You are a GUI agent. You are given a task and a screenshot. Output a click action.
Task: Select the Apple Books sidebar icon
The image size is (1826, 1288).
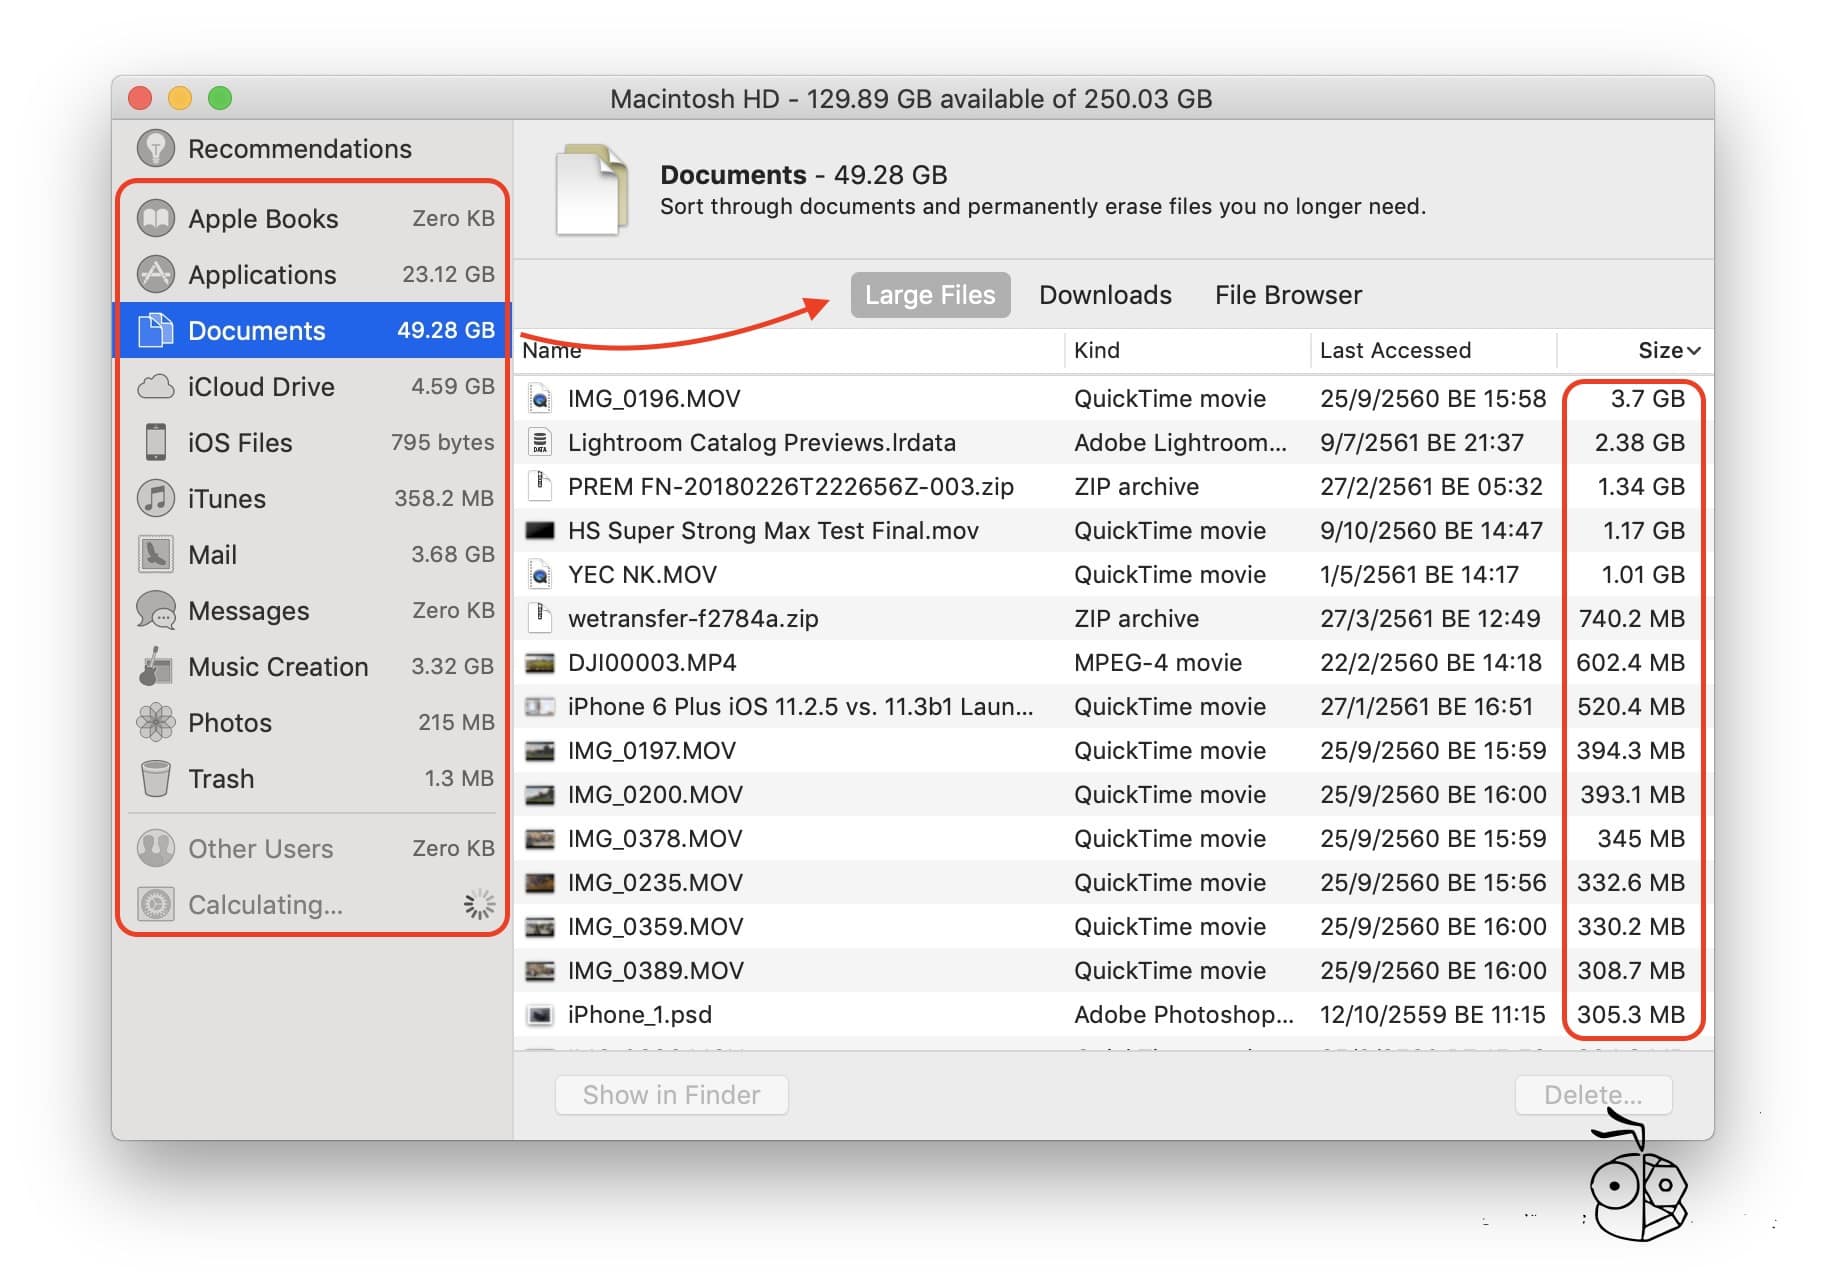tap(155, 217)
